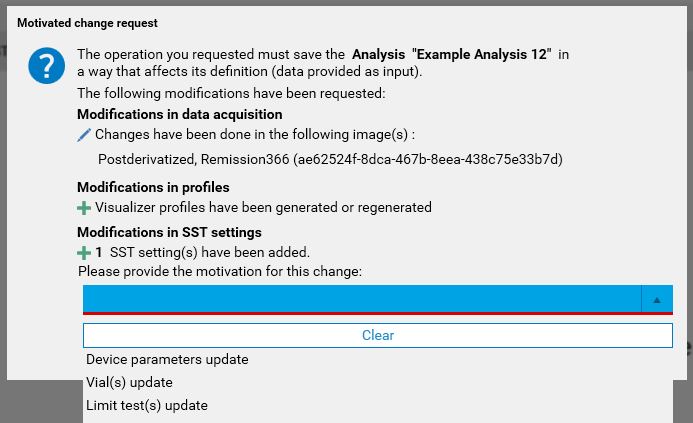
Task: Click the pencil icon beside image changes
Action: point(84,134)
